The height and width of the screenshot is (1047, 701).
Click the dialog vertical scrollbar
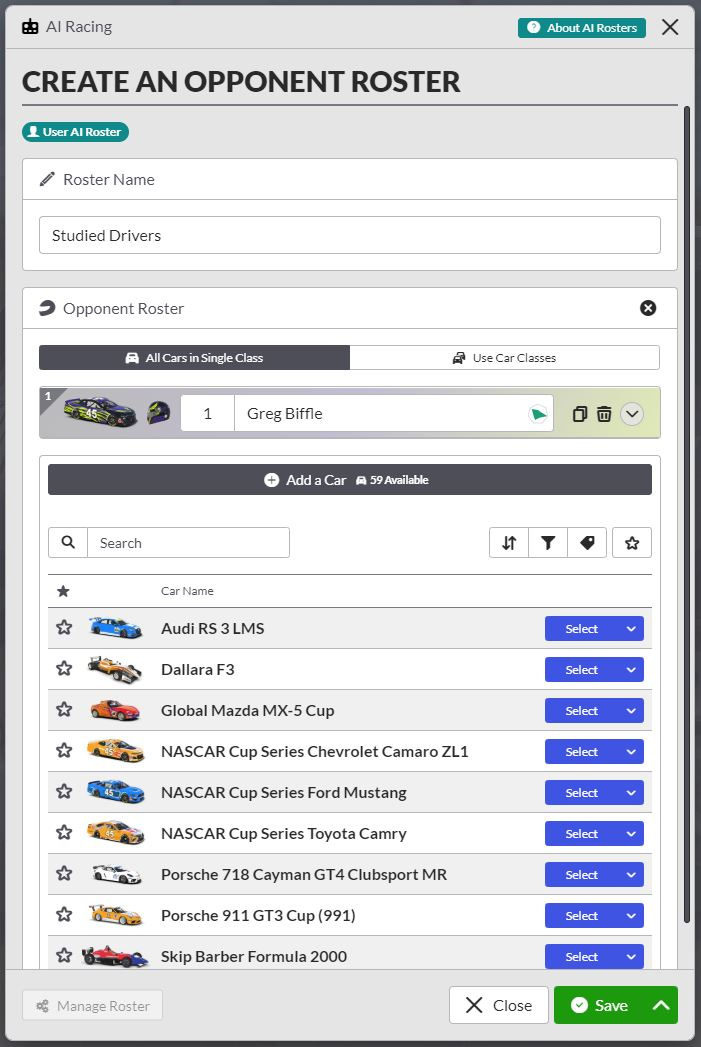tap(686, 514)
